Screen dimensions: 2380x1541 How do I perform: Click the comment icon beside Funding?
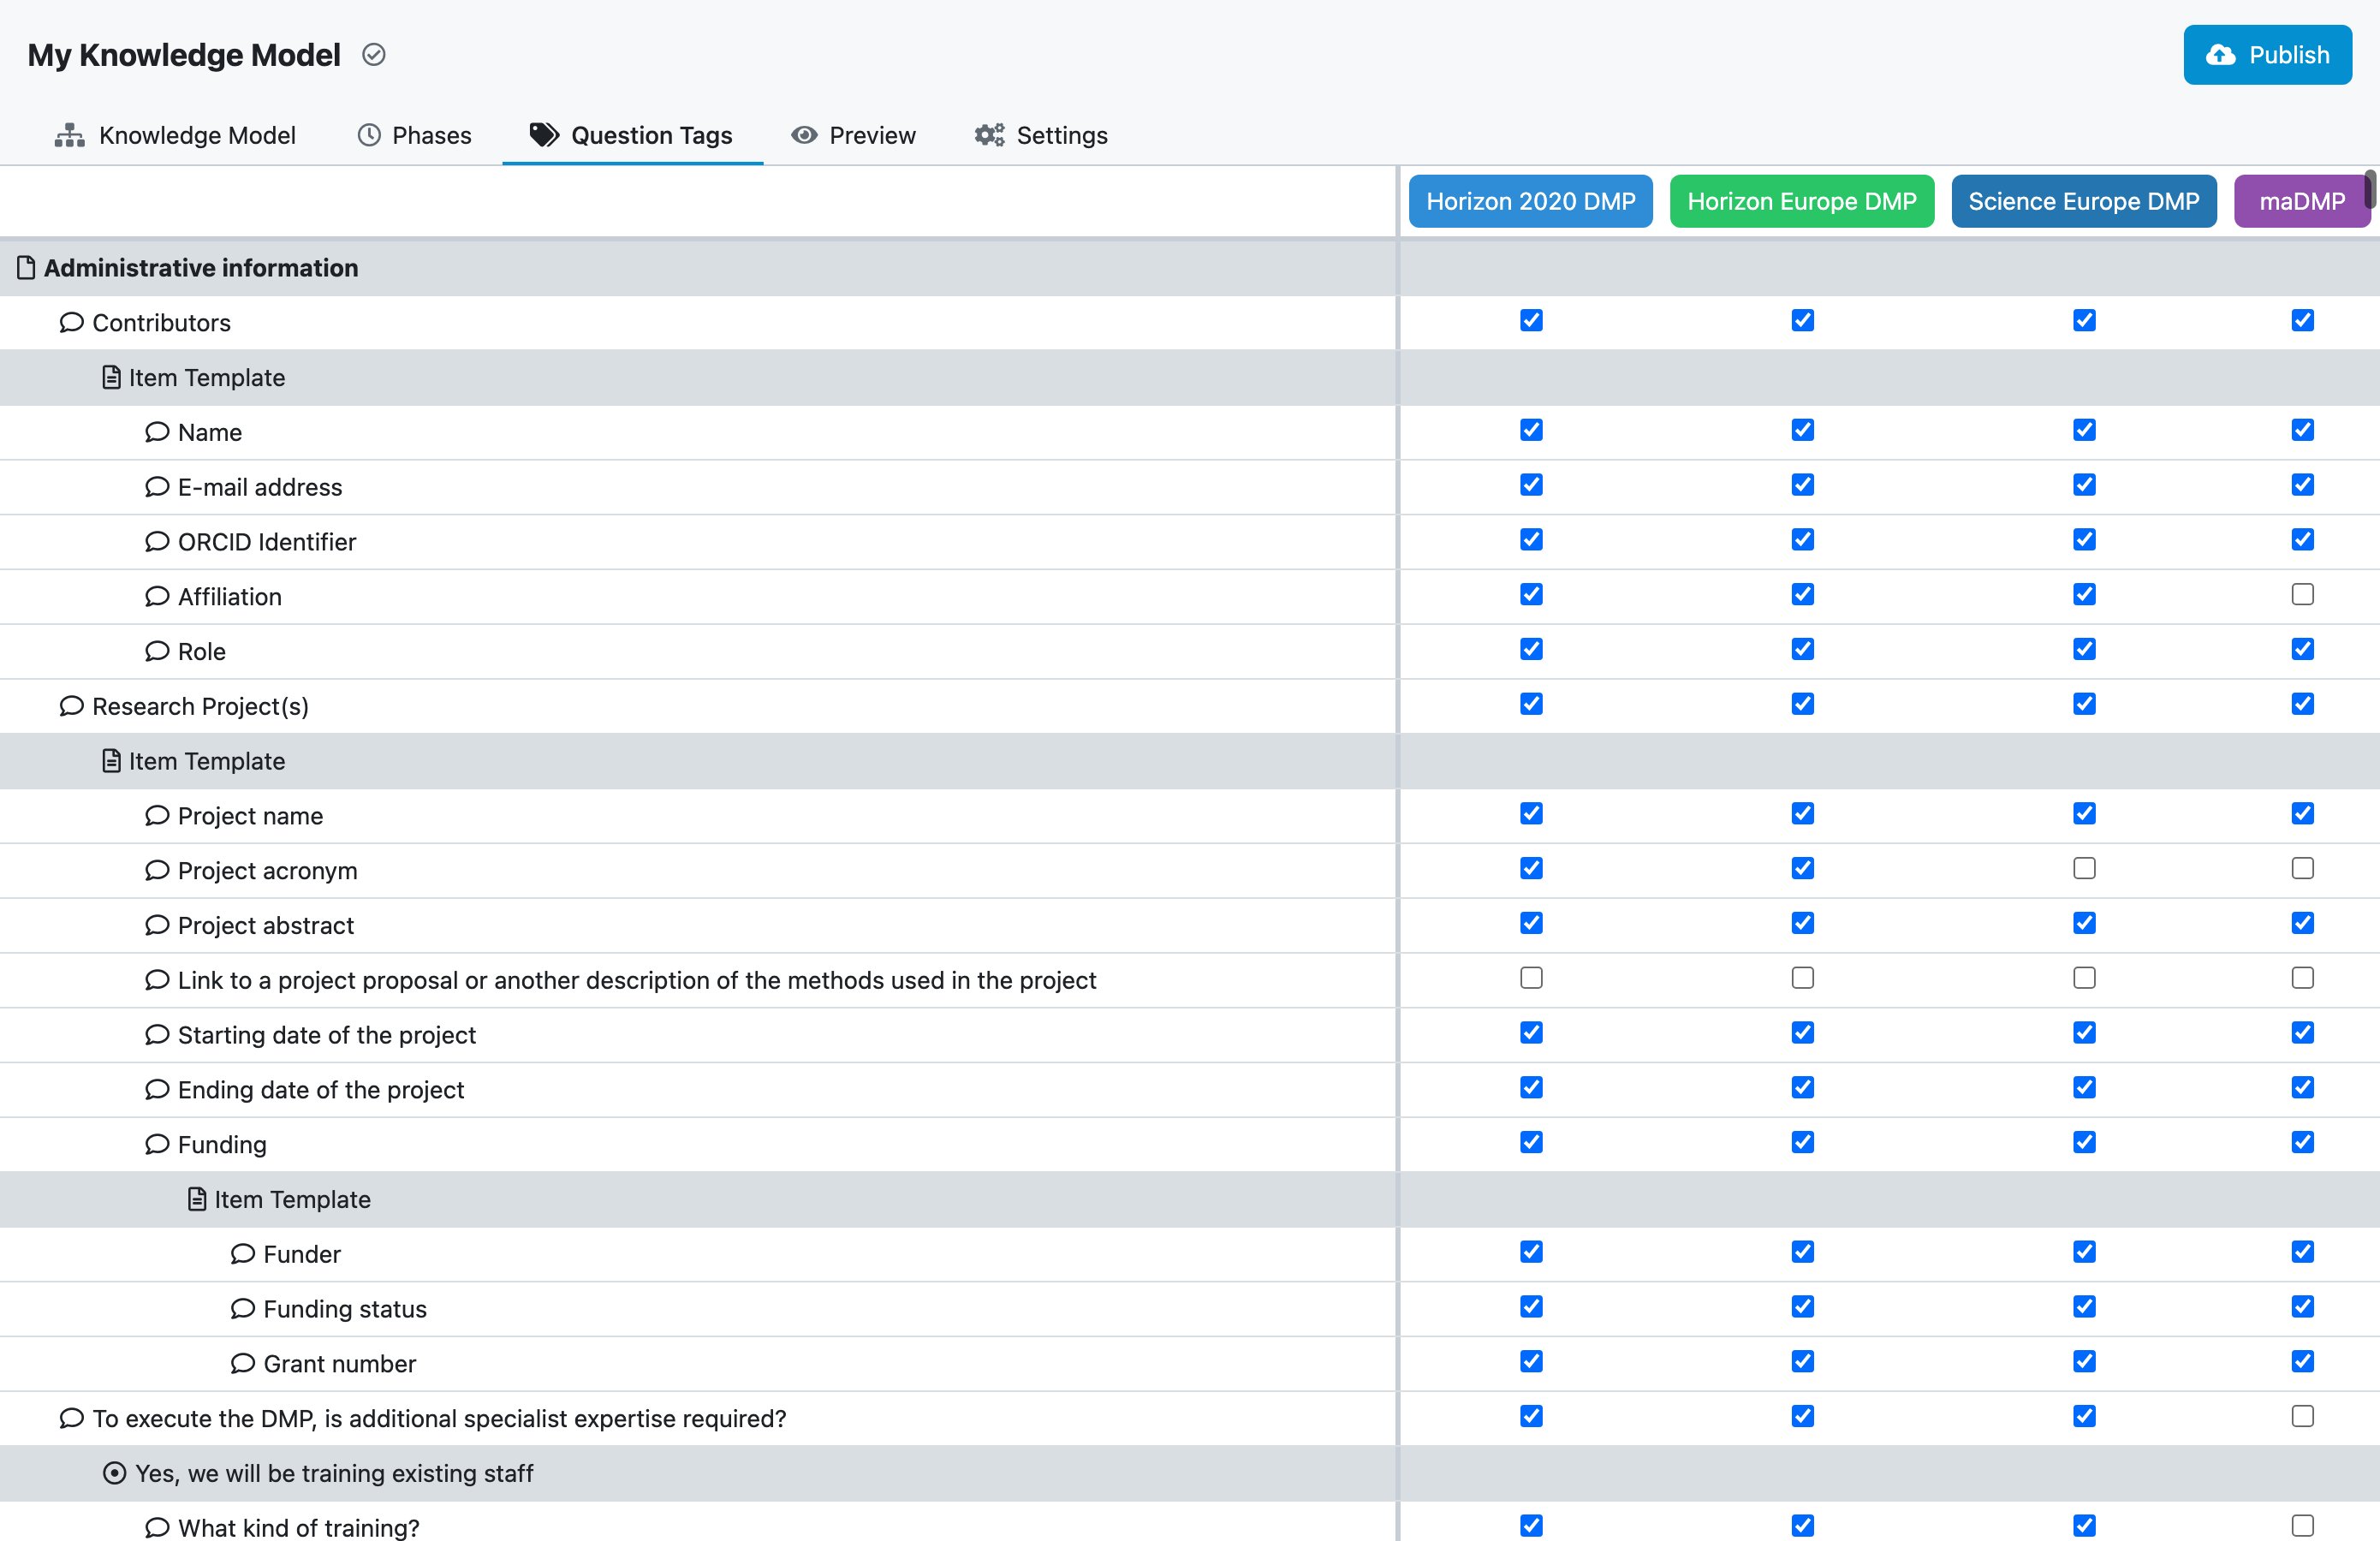(157, 1144)
